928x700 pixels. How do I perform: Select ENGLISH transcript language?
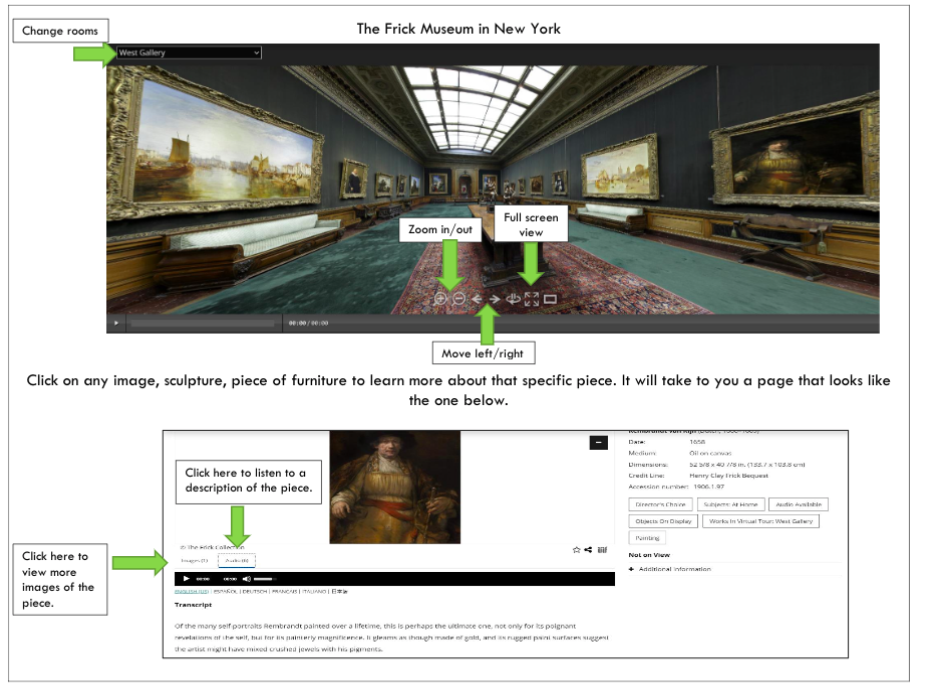(x=191, y=591)
